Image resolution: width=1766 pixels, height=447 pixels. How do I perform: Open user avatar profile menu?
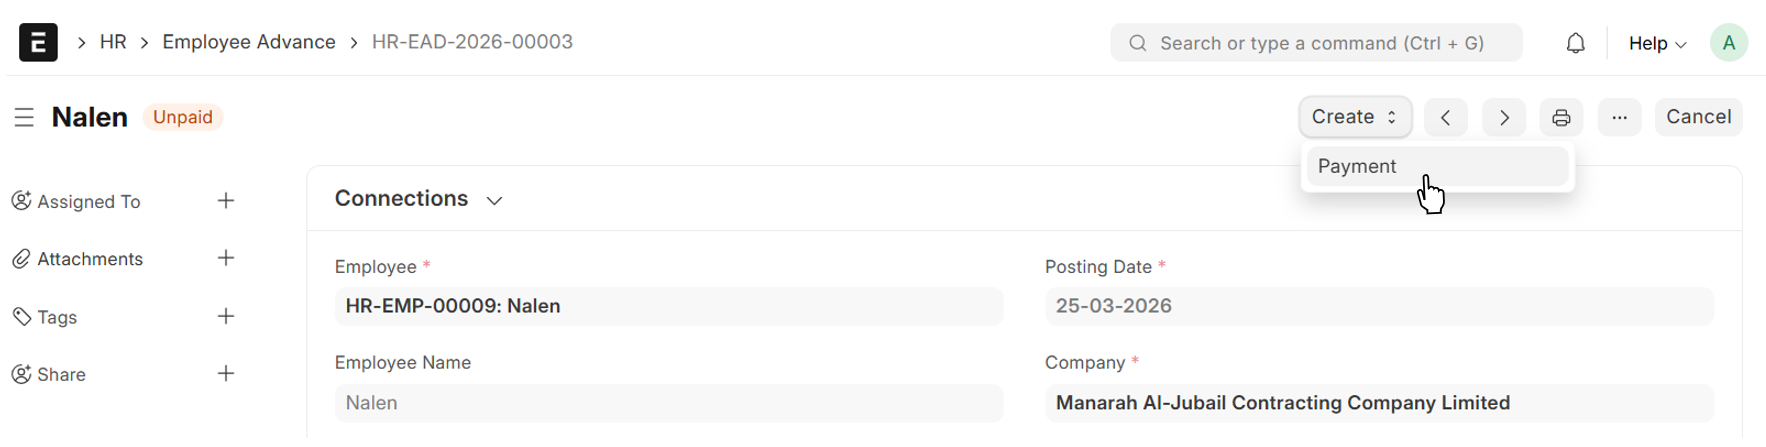[x=1728, y=43]
